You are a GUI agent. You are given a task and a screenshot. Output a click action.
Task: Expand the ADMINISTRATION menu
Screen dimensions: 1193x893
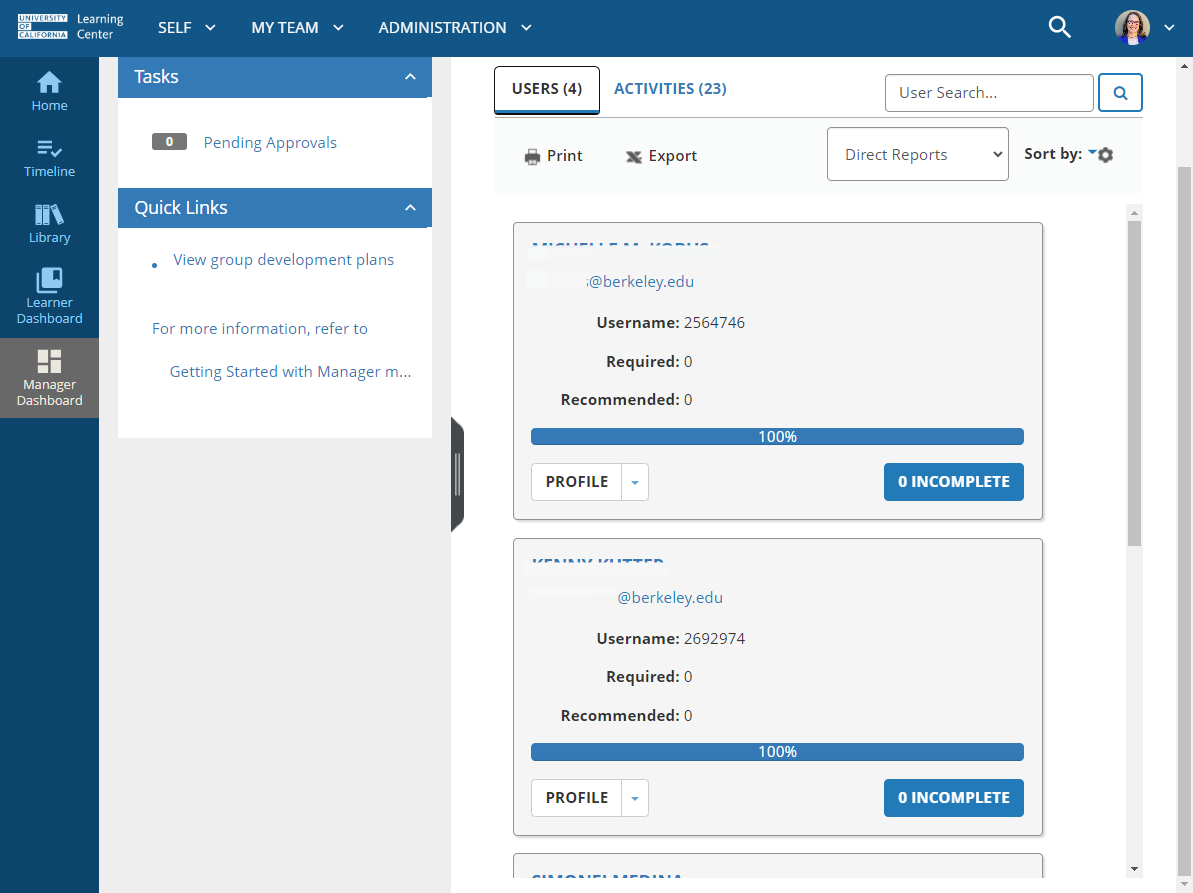455,27
